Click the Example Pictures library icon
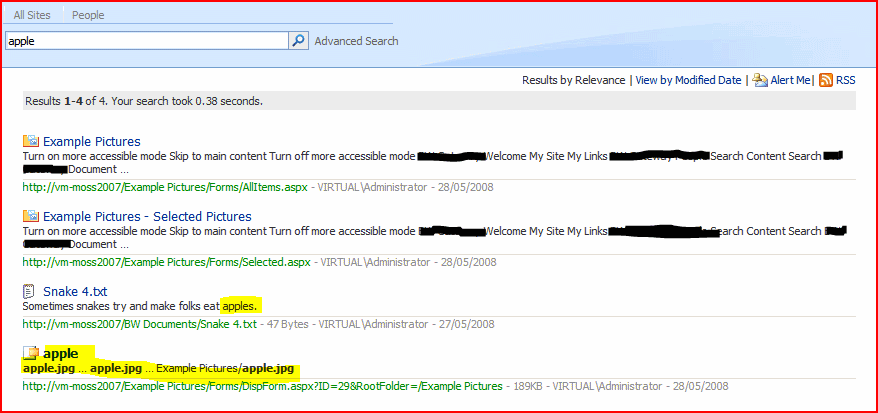Viewport: 878px width, 413px height. (31, 141)
